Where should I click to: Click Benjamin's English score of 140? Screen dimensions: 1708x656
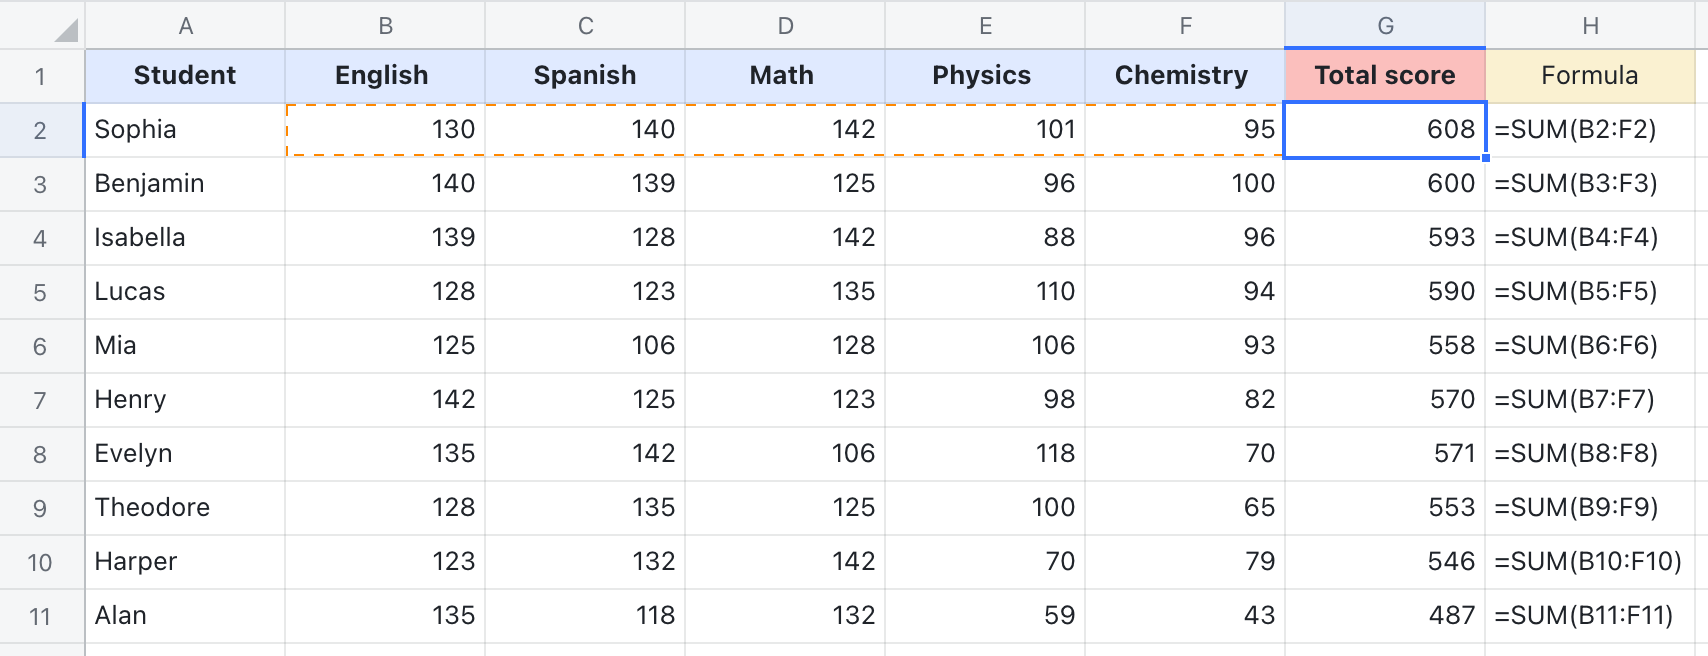pos(384,183)
